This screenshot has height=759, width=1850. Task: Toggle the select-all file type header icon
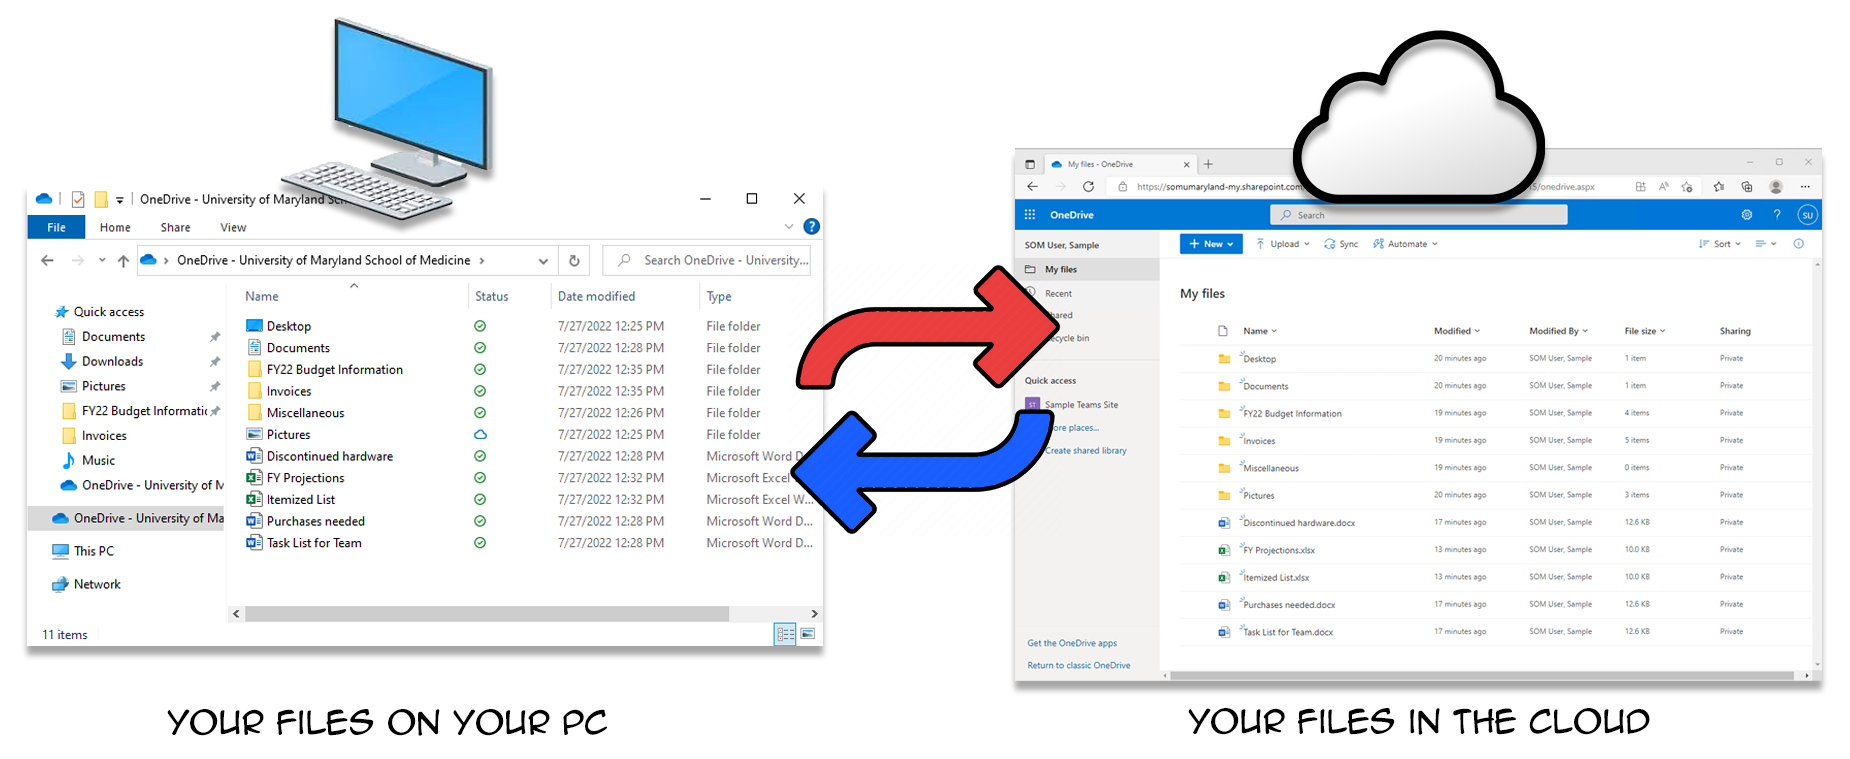tap(1222, 331)
